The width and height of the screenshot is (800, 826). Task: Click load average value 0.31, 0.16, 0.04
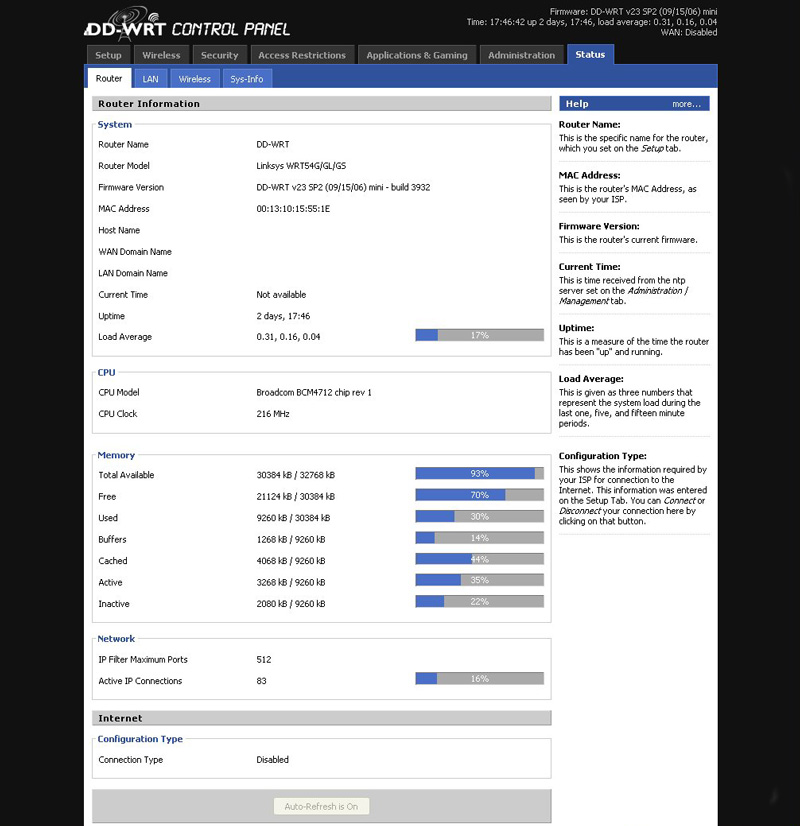click(x=288, y=337)
